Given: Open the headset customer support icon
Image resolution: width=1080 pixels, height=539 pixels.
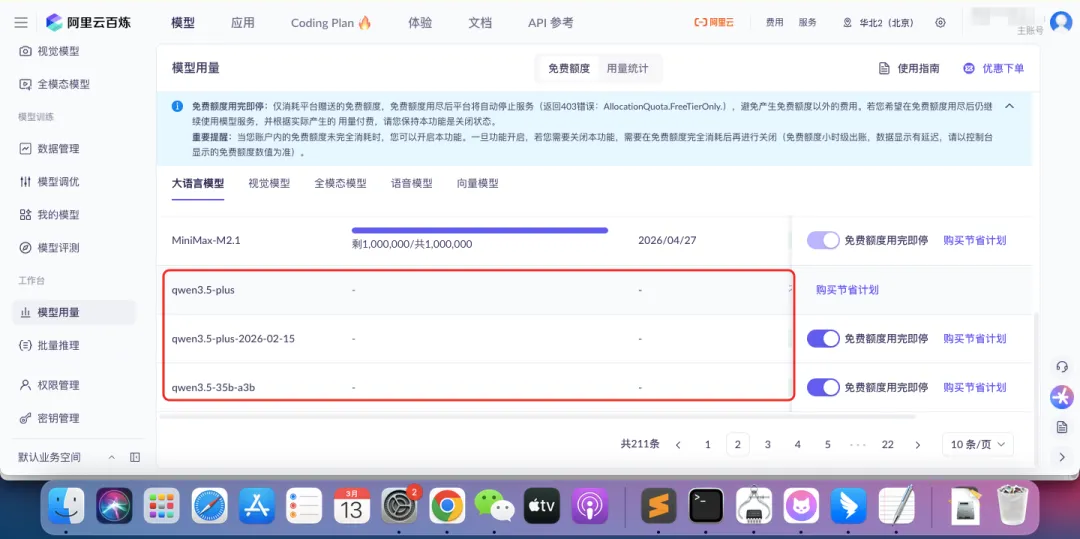Looking at the screenshot, I should 1061,367.
